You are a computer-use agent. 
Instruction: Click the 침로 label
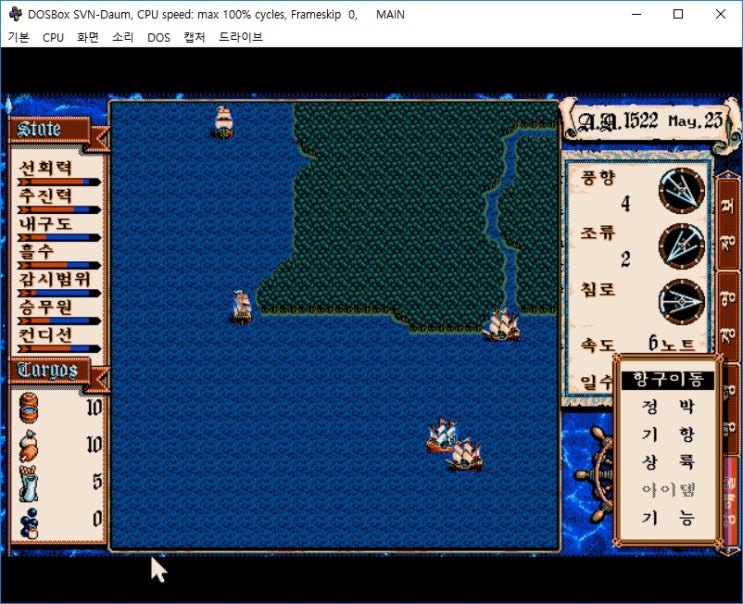pos(598,288)
